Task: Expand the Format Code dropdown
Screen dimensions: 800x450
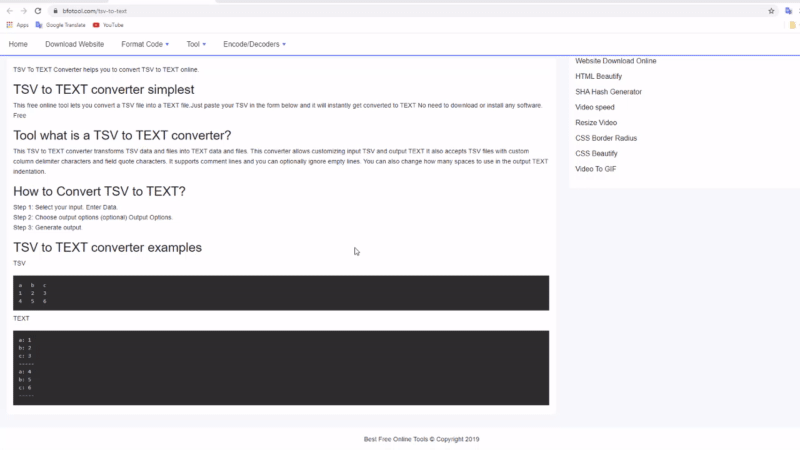Action: tap(145, 44)
